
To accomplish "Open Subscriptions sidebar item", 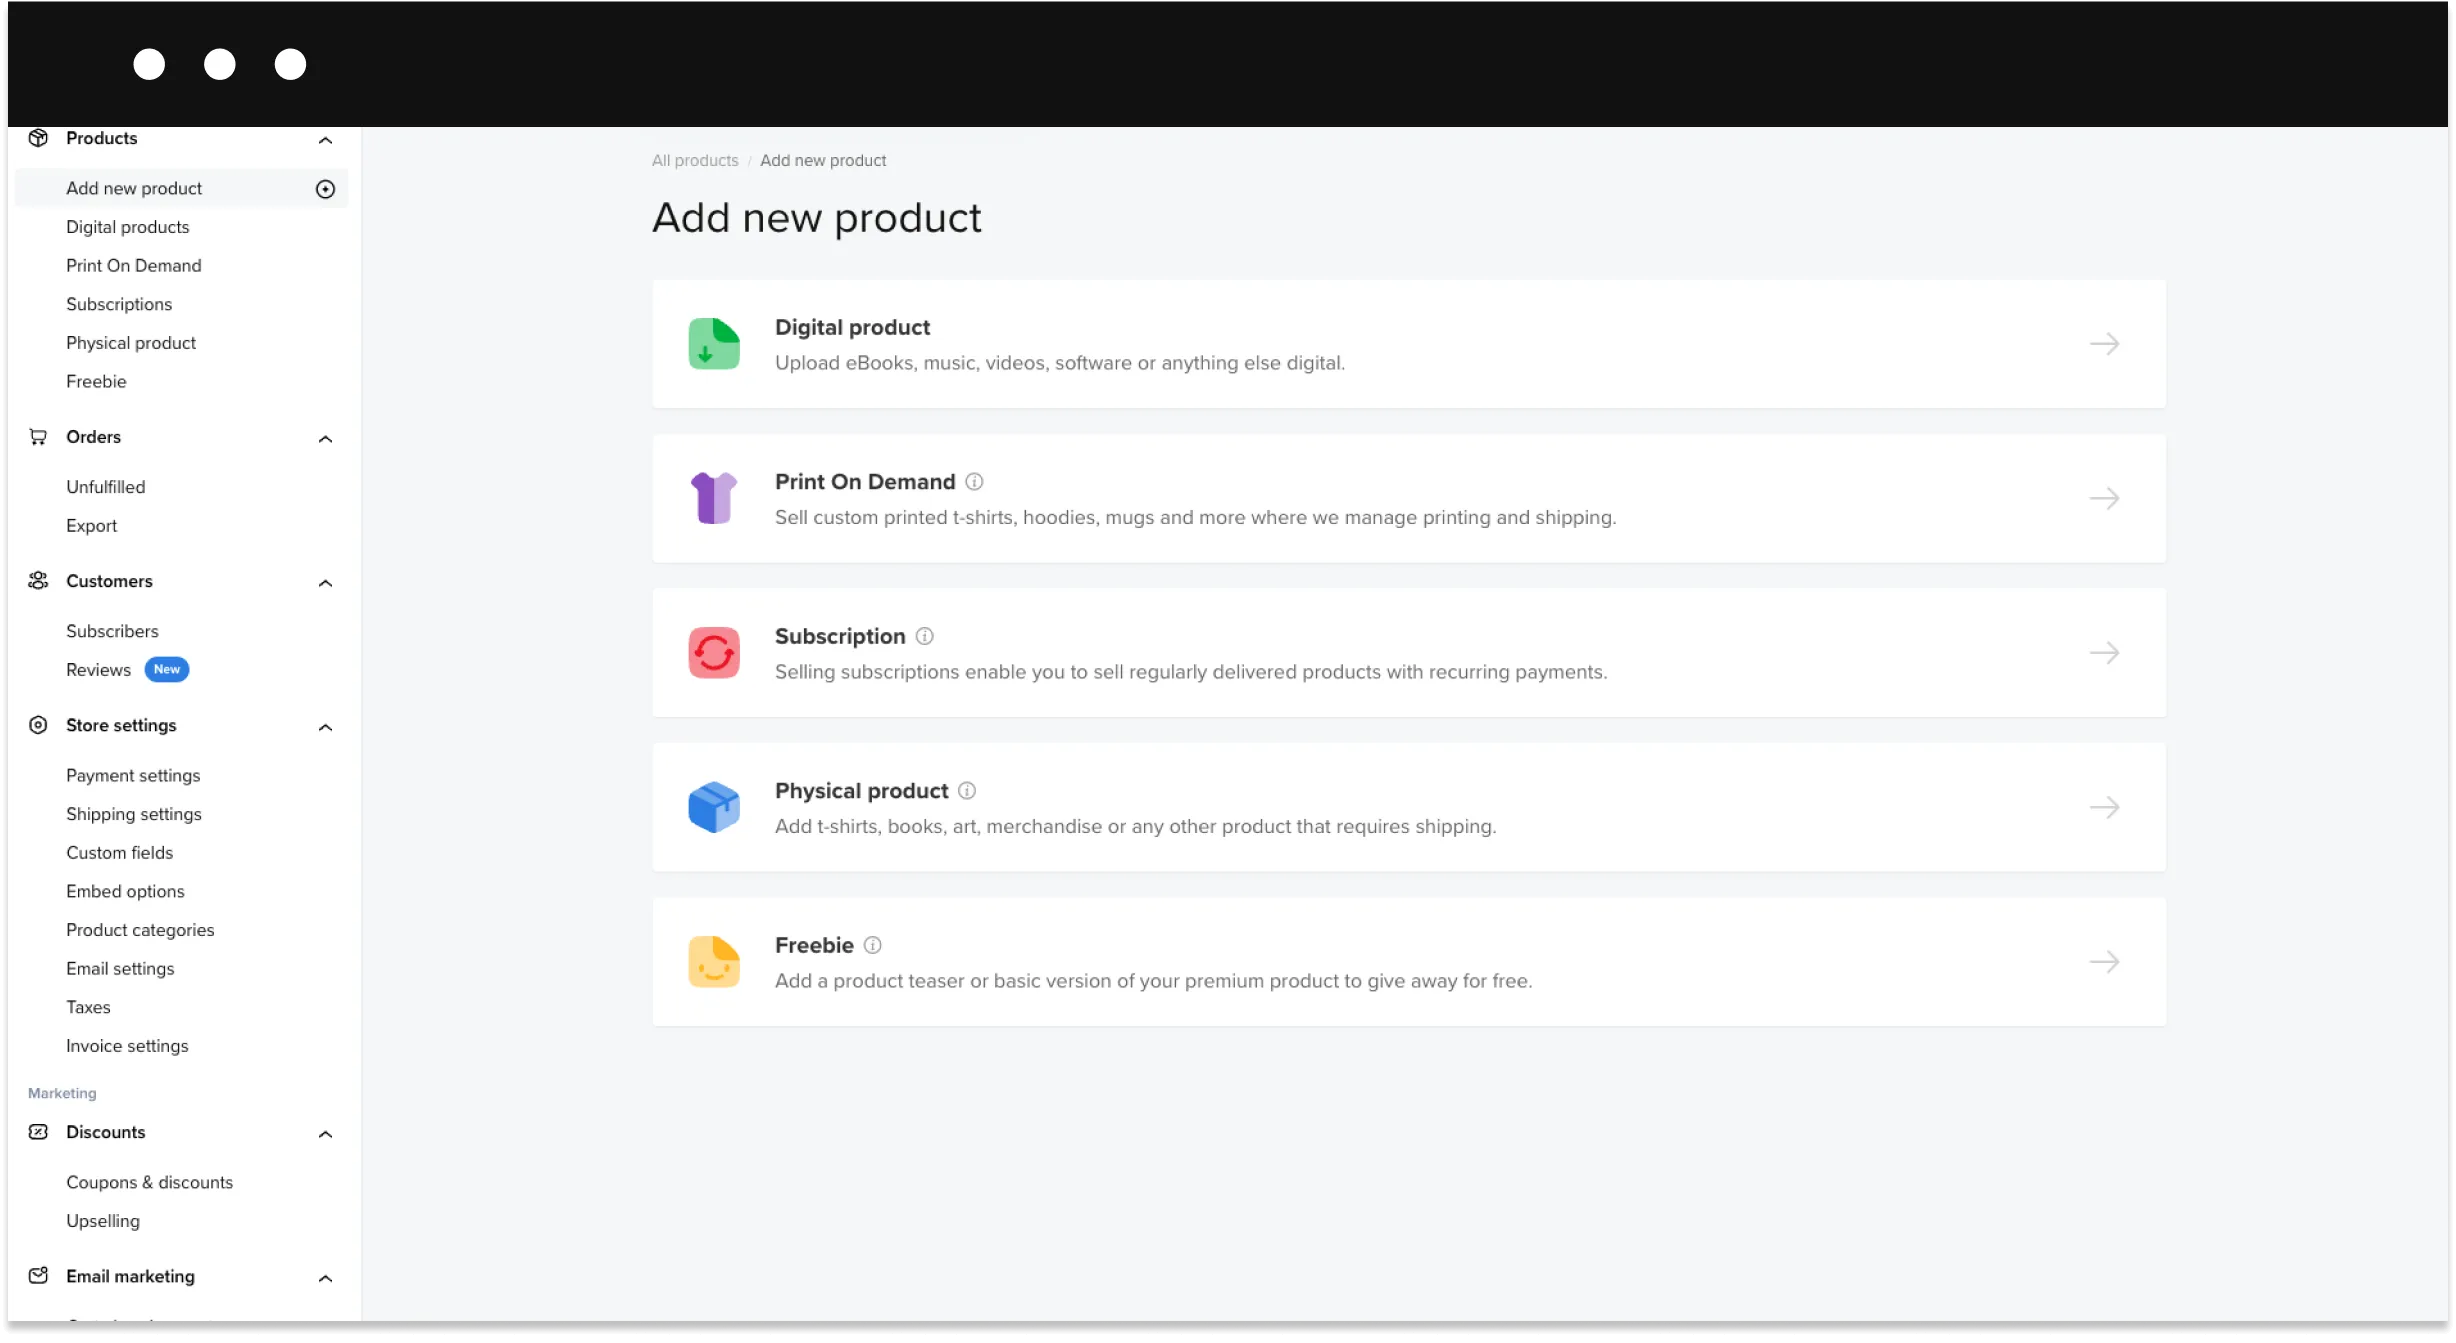I will [118, 304].
